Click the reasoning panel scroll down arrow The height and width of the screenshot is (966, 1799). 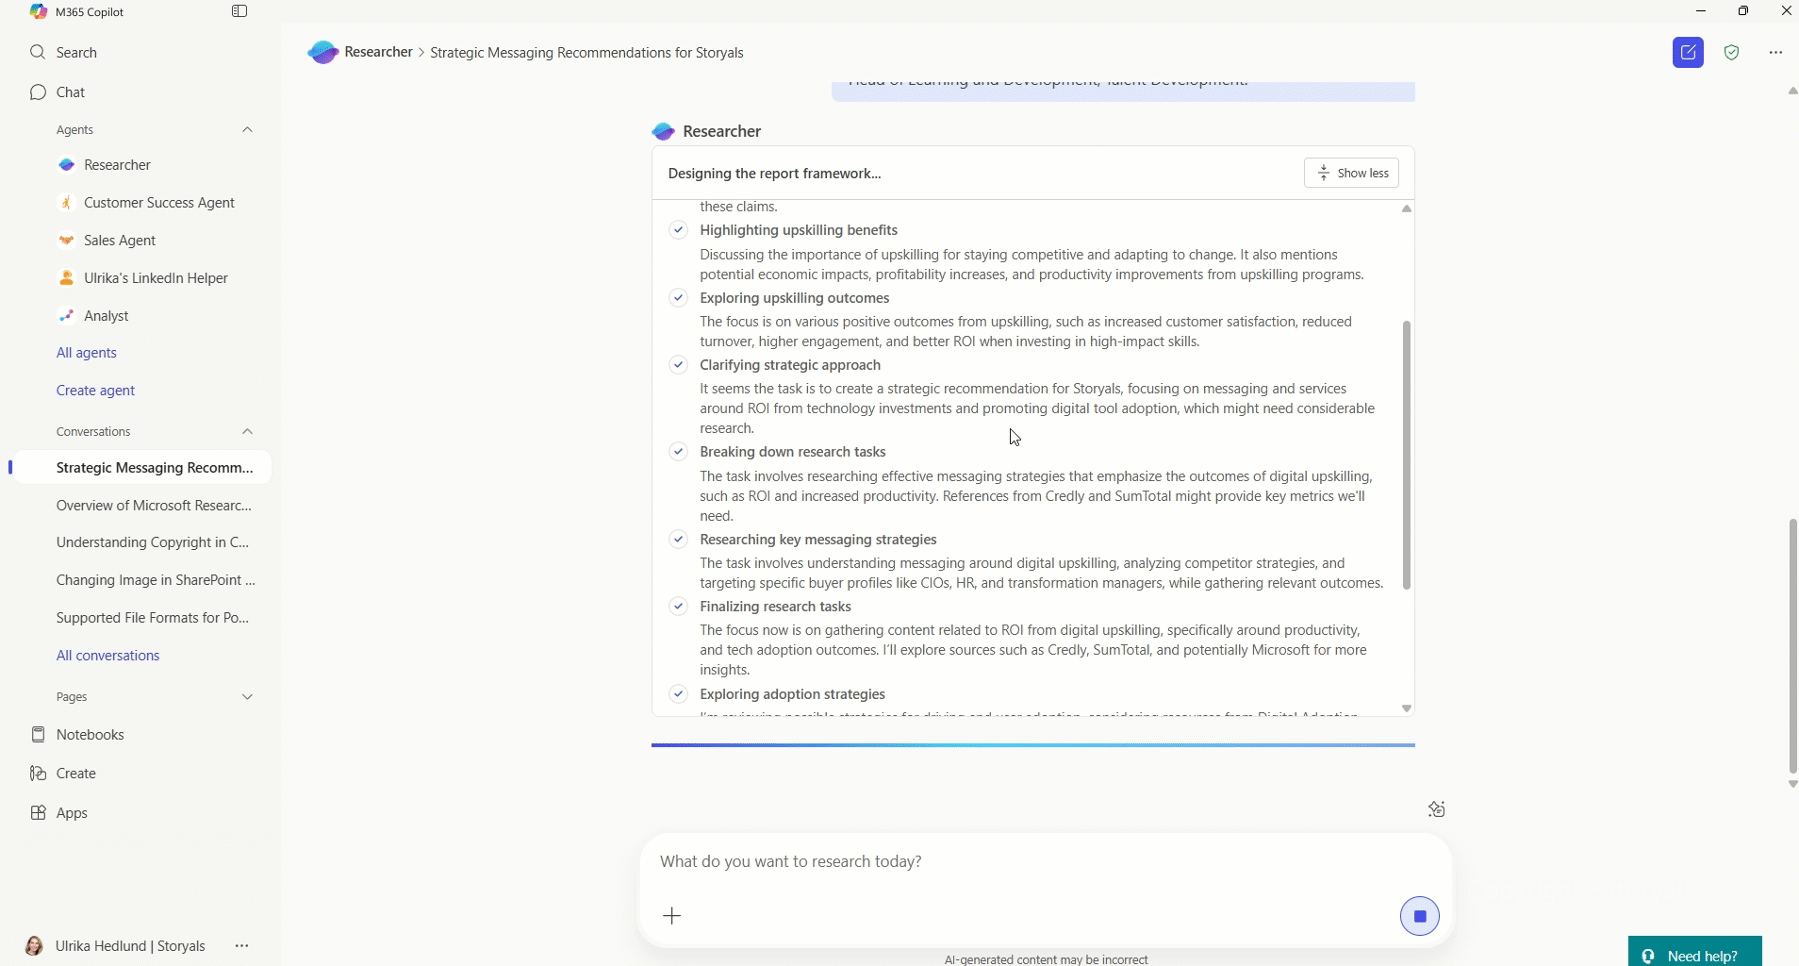tap(1406, 708)
